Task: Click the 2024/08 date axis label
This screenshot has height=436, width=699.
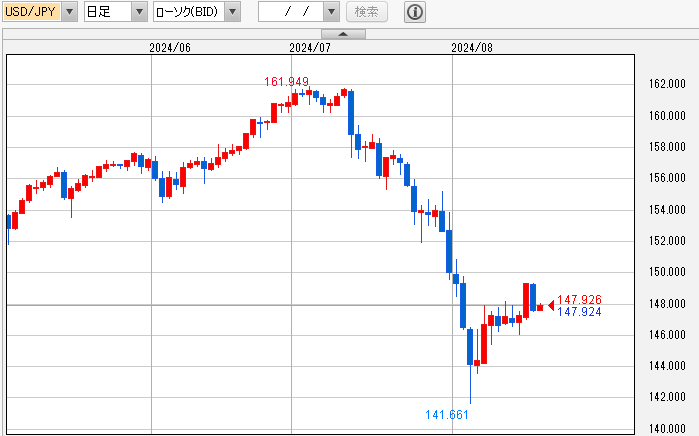Action: coord(472,48)
